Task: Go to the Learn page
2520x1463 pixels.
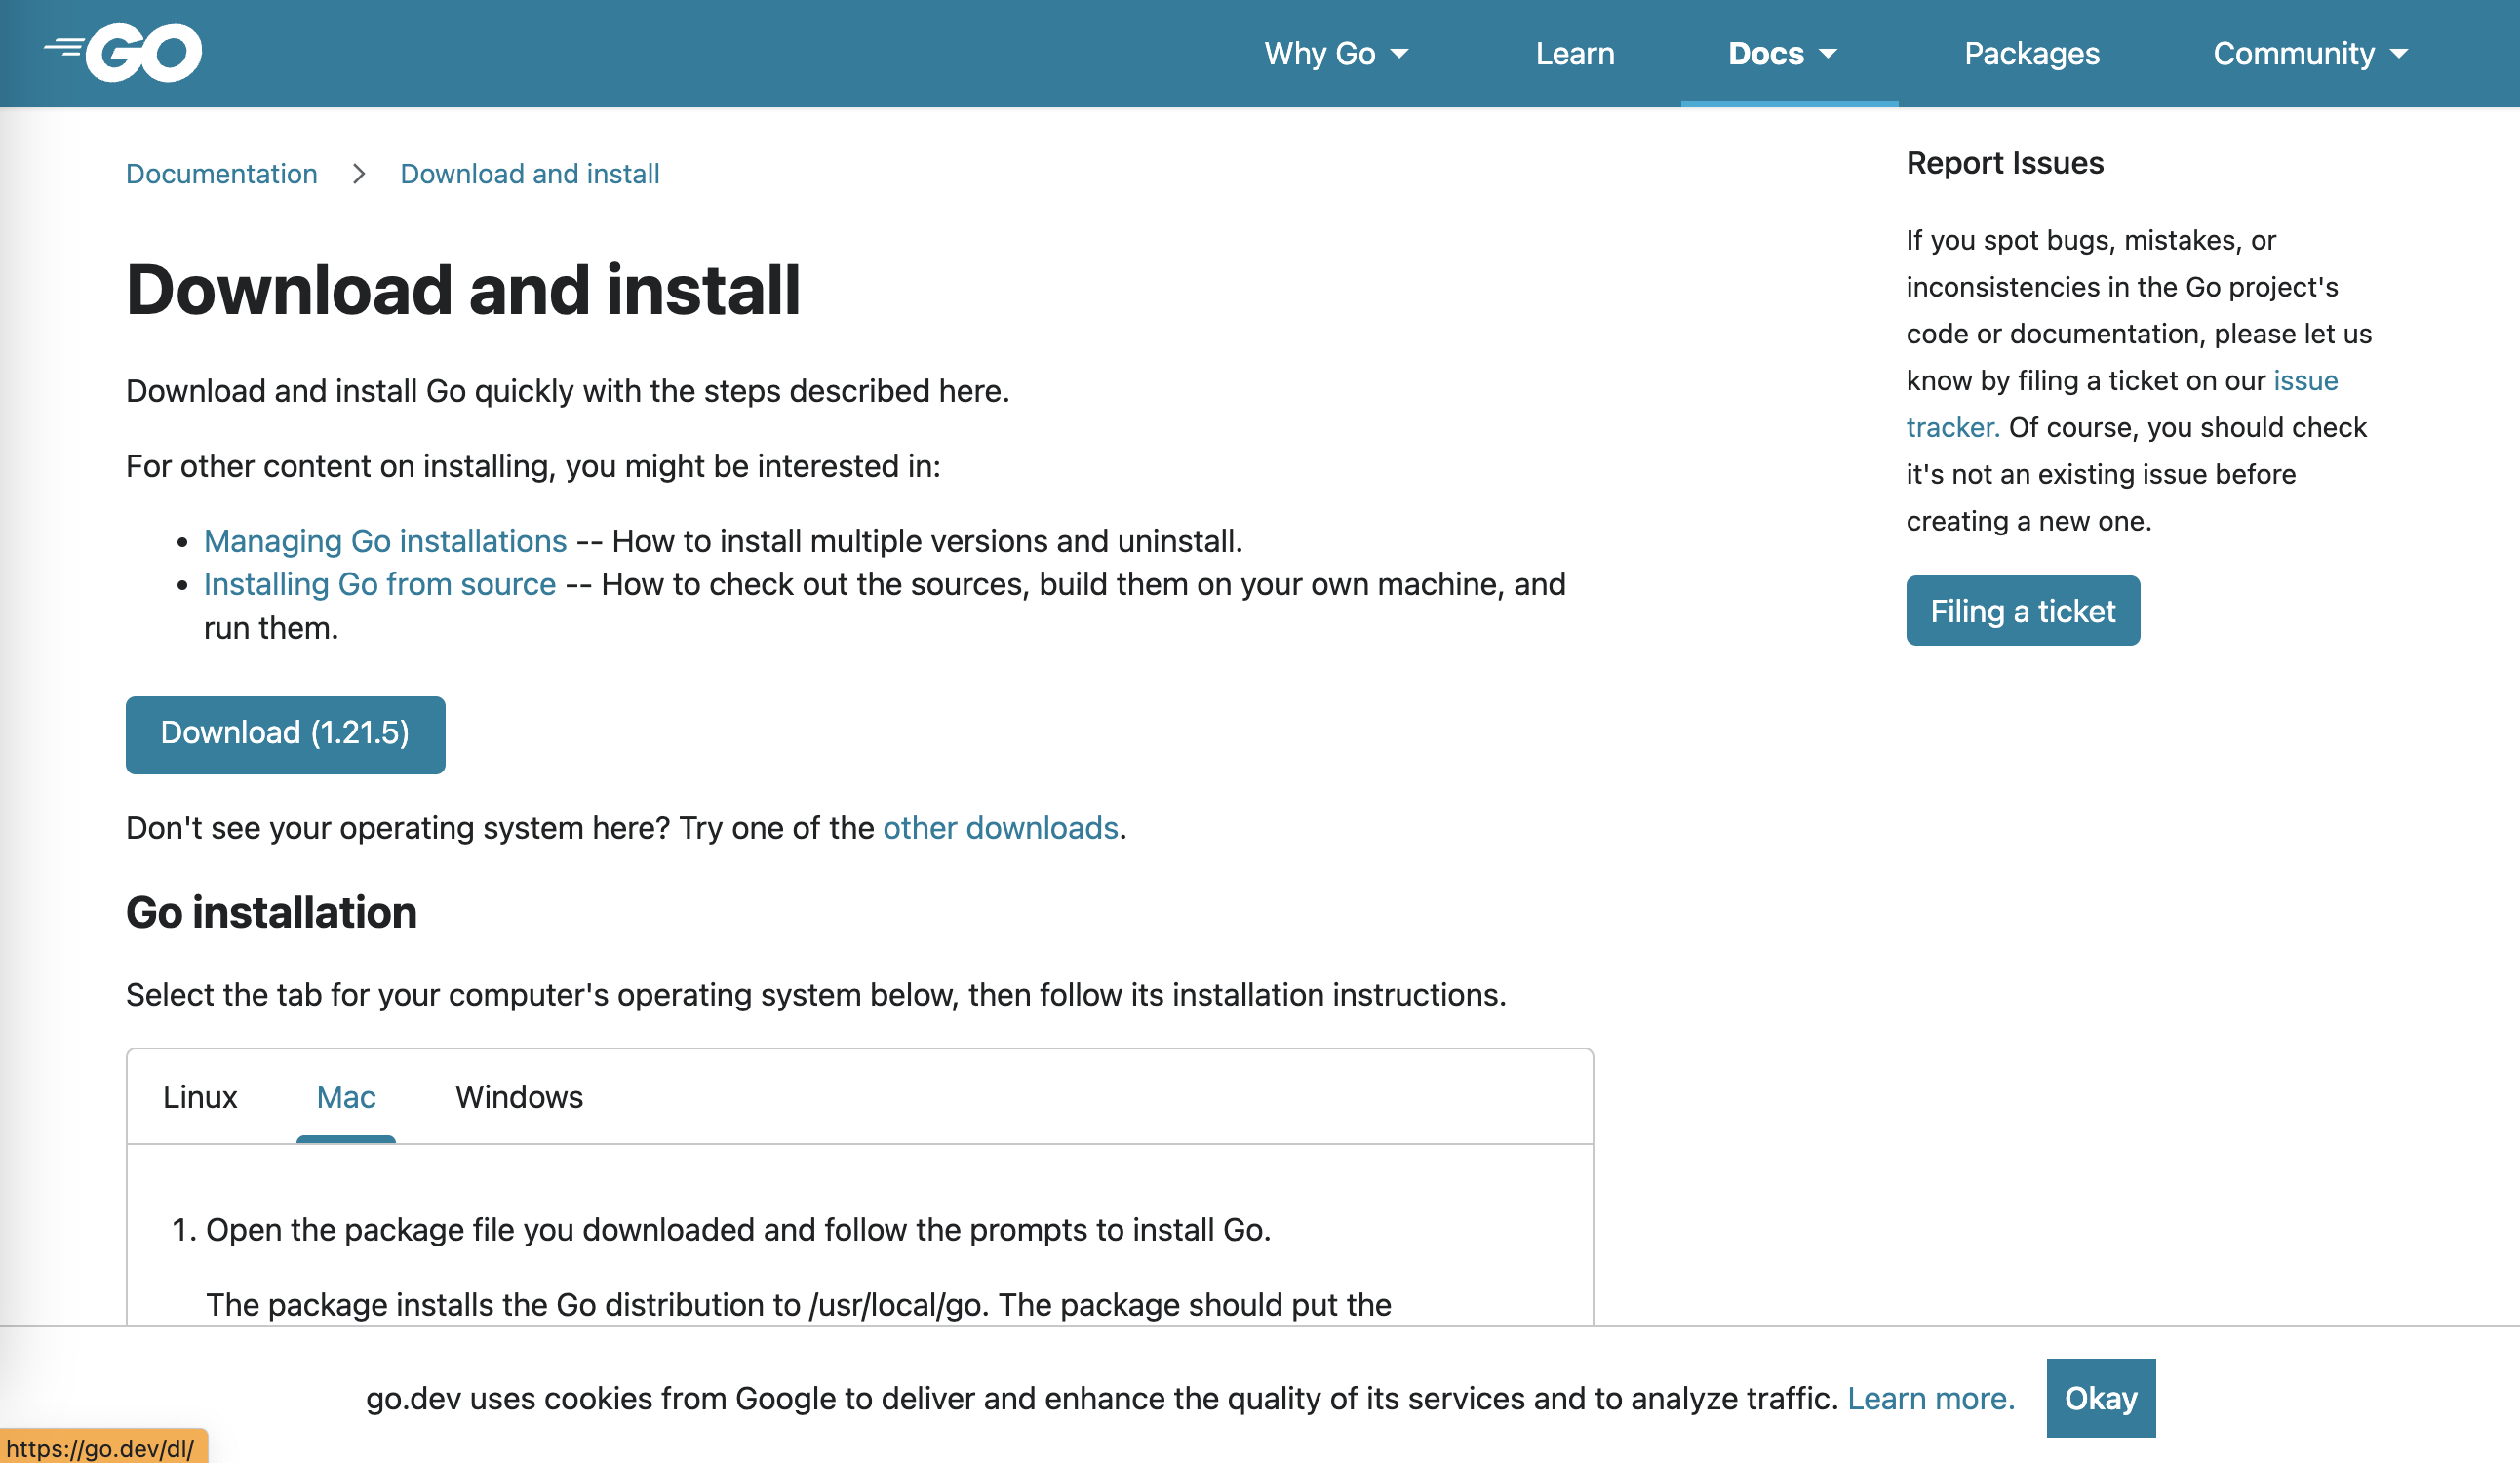Action: point(1574,53)
